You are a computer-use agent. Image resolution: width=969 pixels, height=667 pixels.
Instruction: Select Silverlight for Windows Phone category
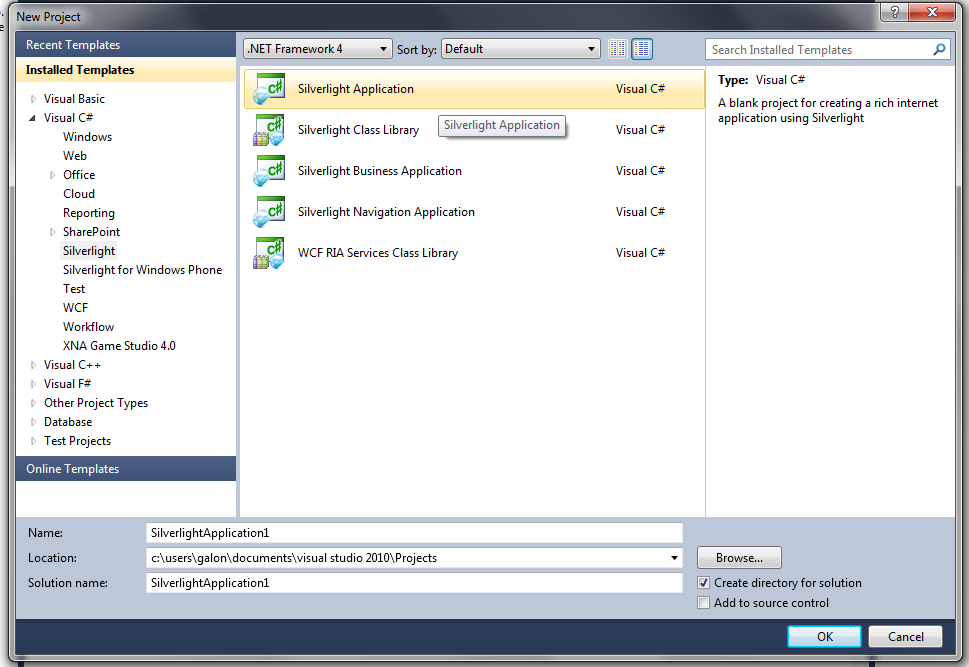pos(142,270)
